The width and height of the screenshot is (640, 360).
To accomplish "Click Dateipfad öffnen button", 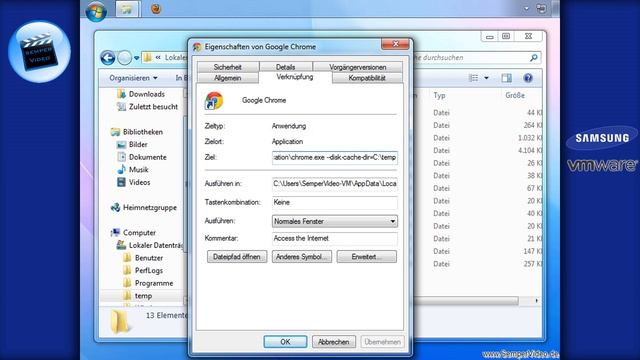I will click(x=237, y=257).
